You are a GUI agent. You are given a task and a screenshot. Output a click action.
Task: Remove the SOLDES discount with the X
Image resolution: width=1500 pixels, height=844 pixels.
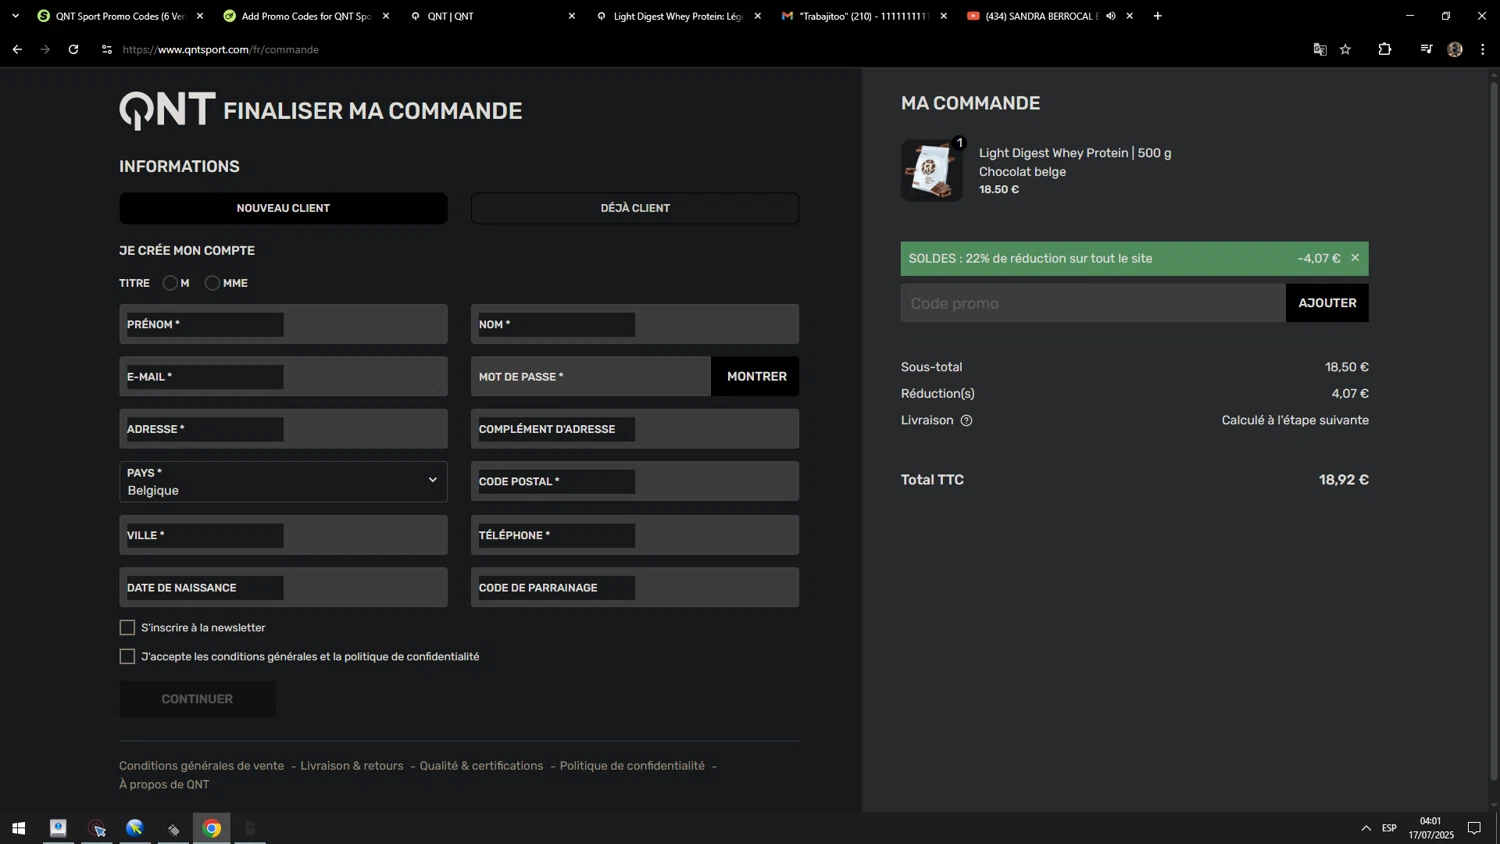(1355, 258)
